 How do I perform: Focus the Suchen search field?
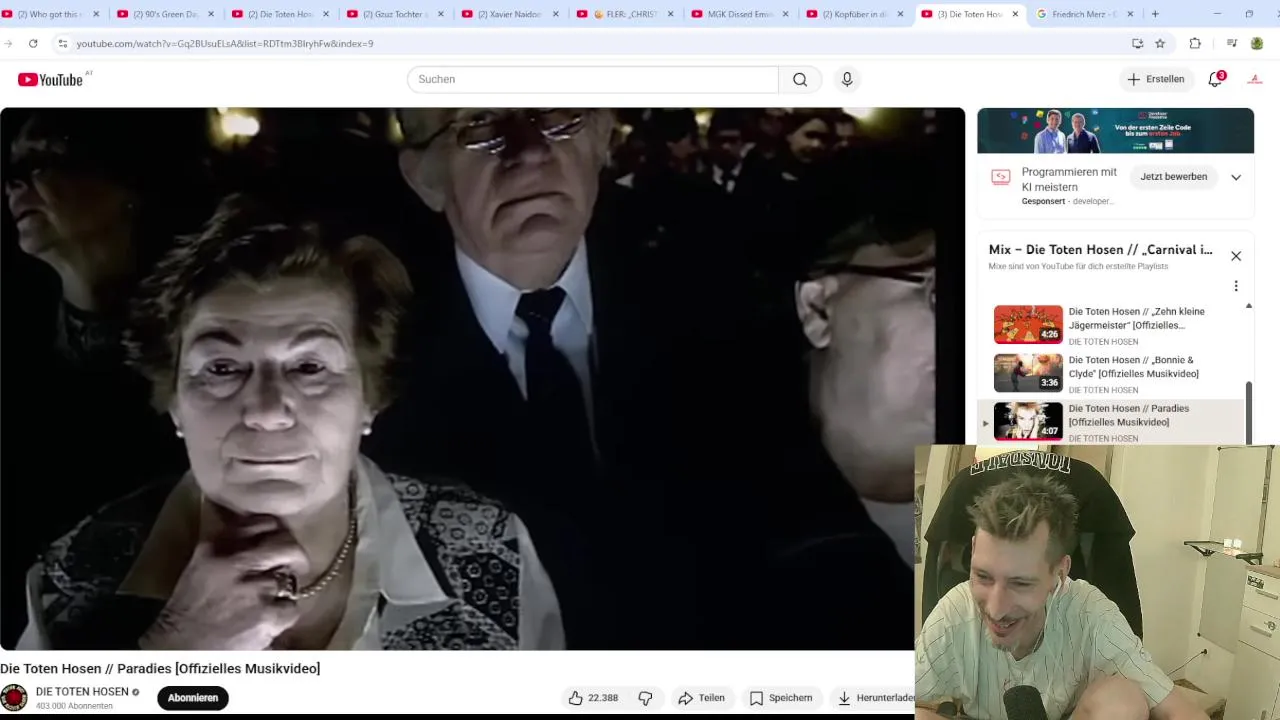point(592,79)
